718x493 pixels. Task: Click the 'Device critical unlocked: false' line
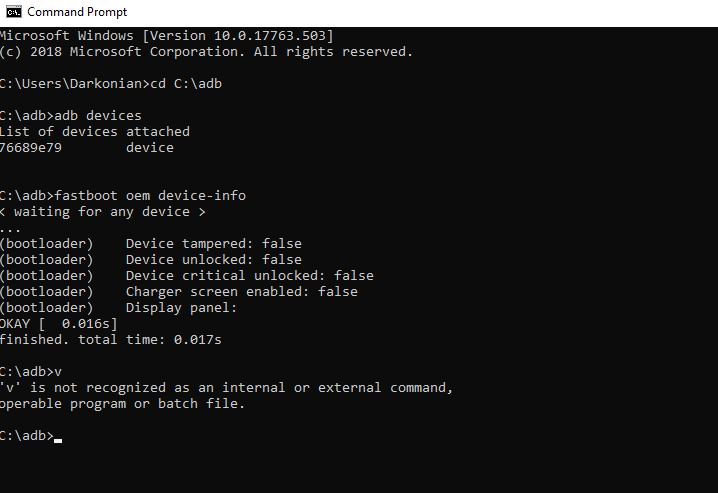pos(249,275)
